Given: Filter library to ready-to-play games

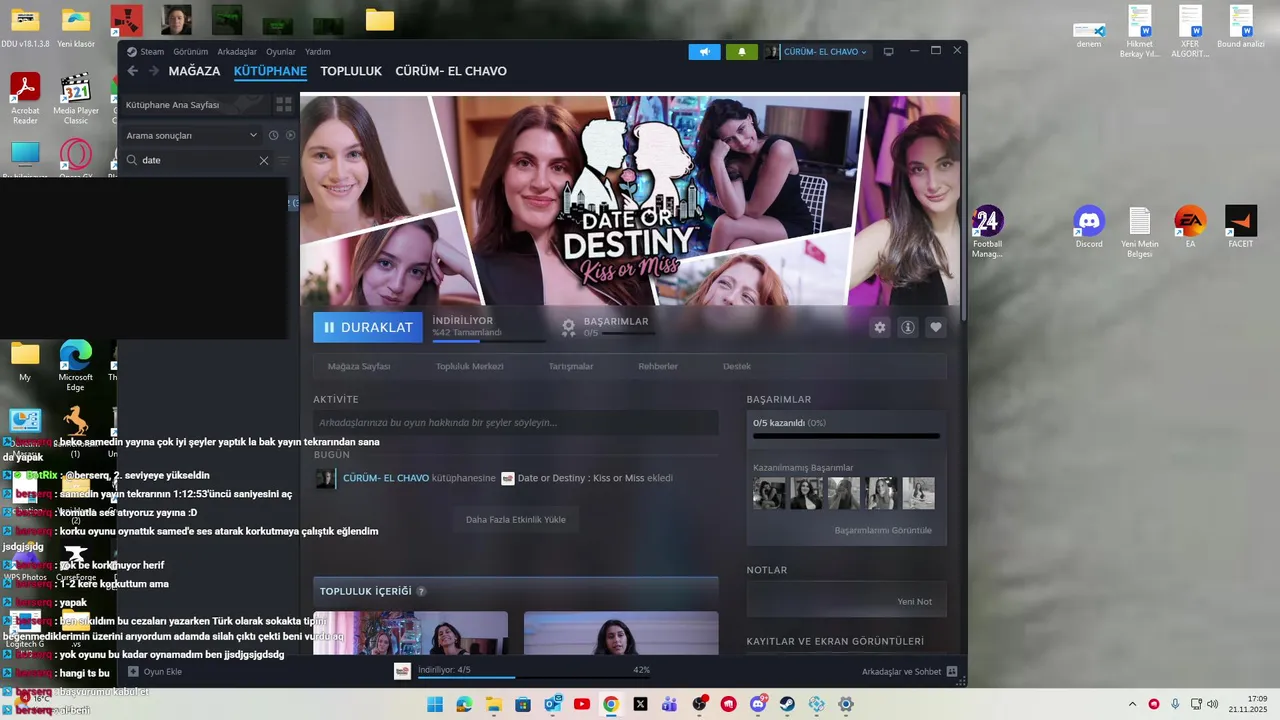Looking at the screenshot, I should pos(291,135).
